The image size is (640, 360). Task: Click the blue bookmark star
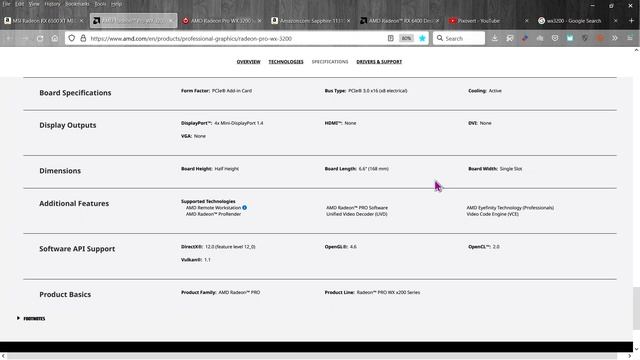pyautogui.click(x=422, y=38)
